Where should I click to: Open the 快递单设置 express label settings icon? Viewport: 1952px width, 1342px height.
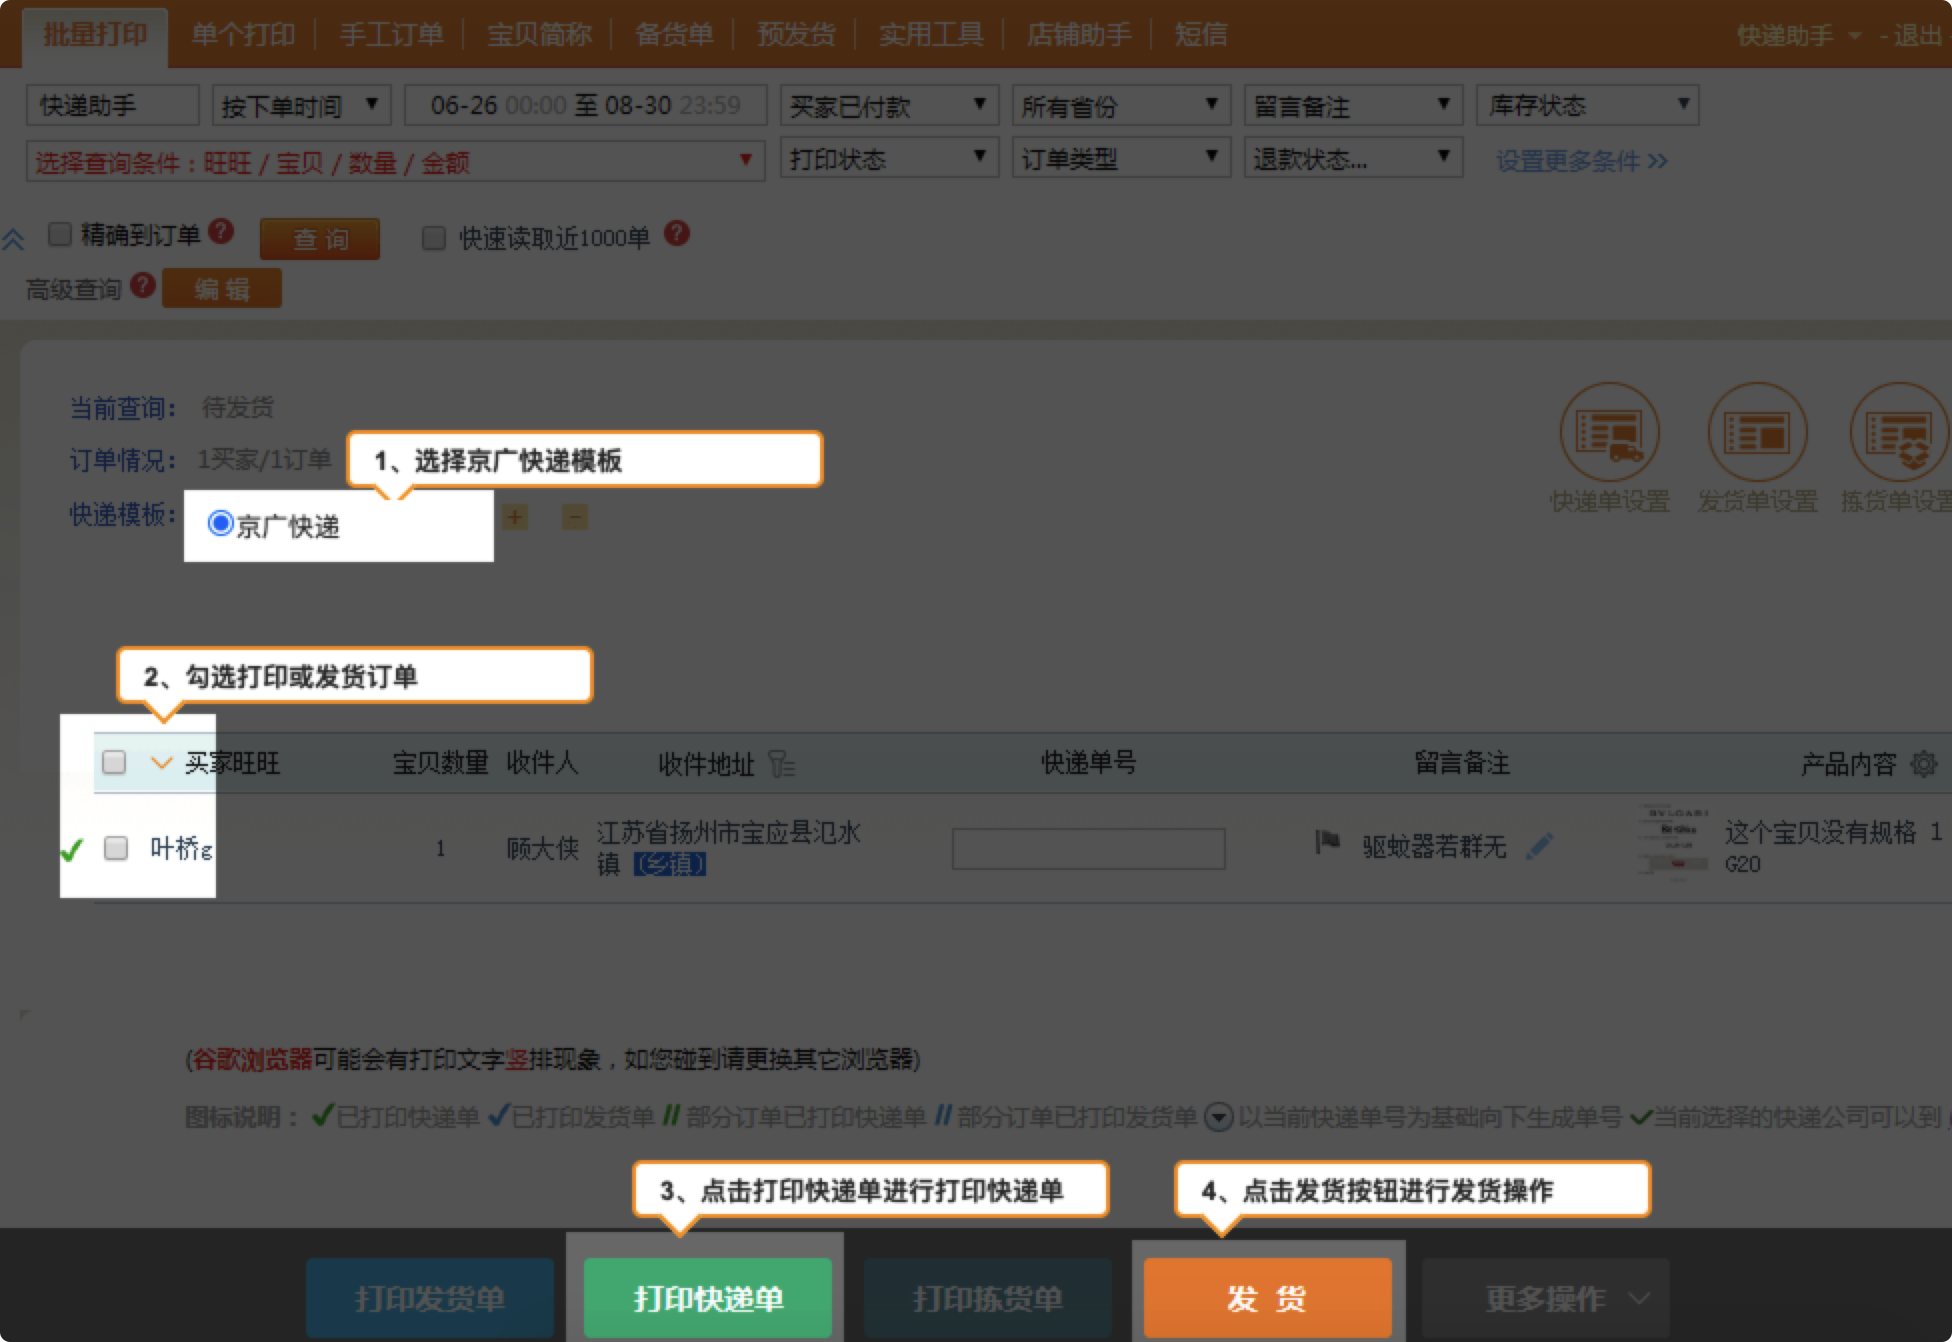(1609, 432)
